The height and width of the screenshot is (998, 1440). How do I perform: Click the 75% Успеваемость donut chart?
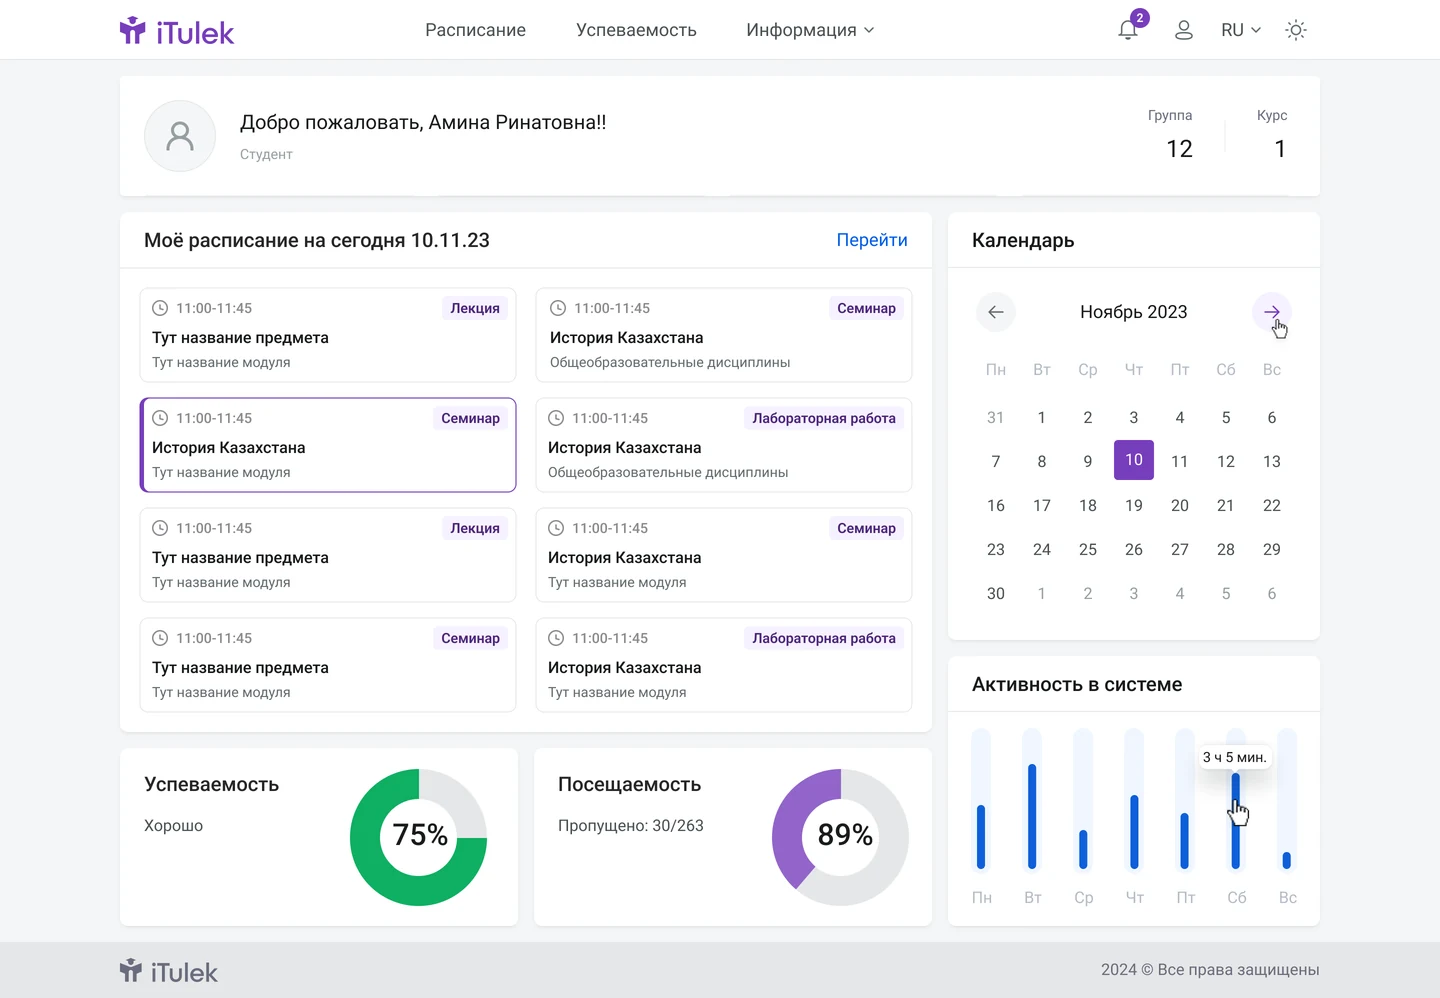[419, 837]
